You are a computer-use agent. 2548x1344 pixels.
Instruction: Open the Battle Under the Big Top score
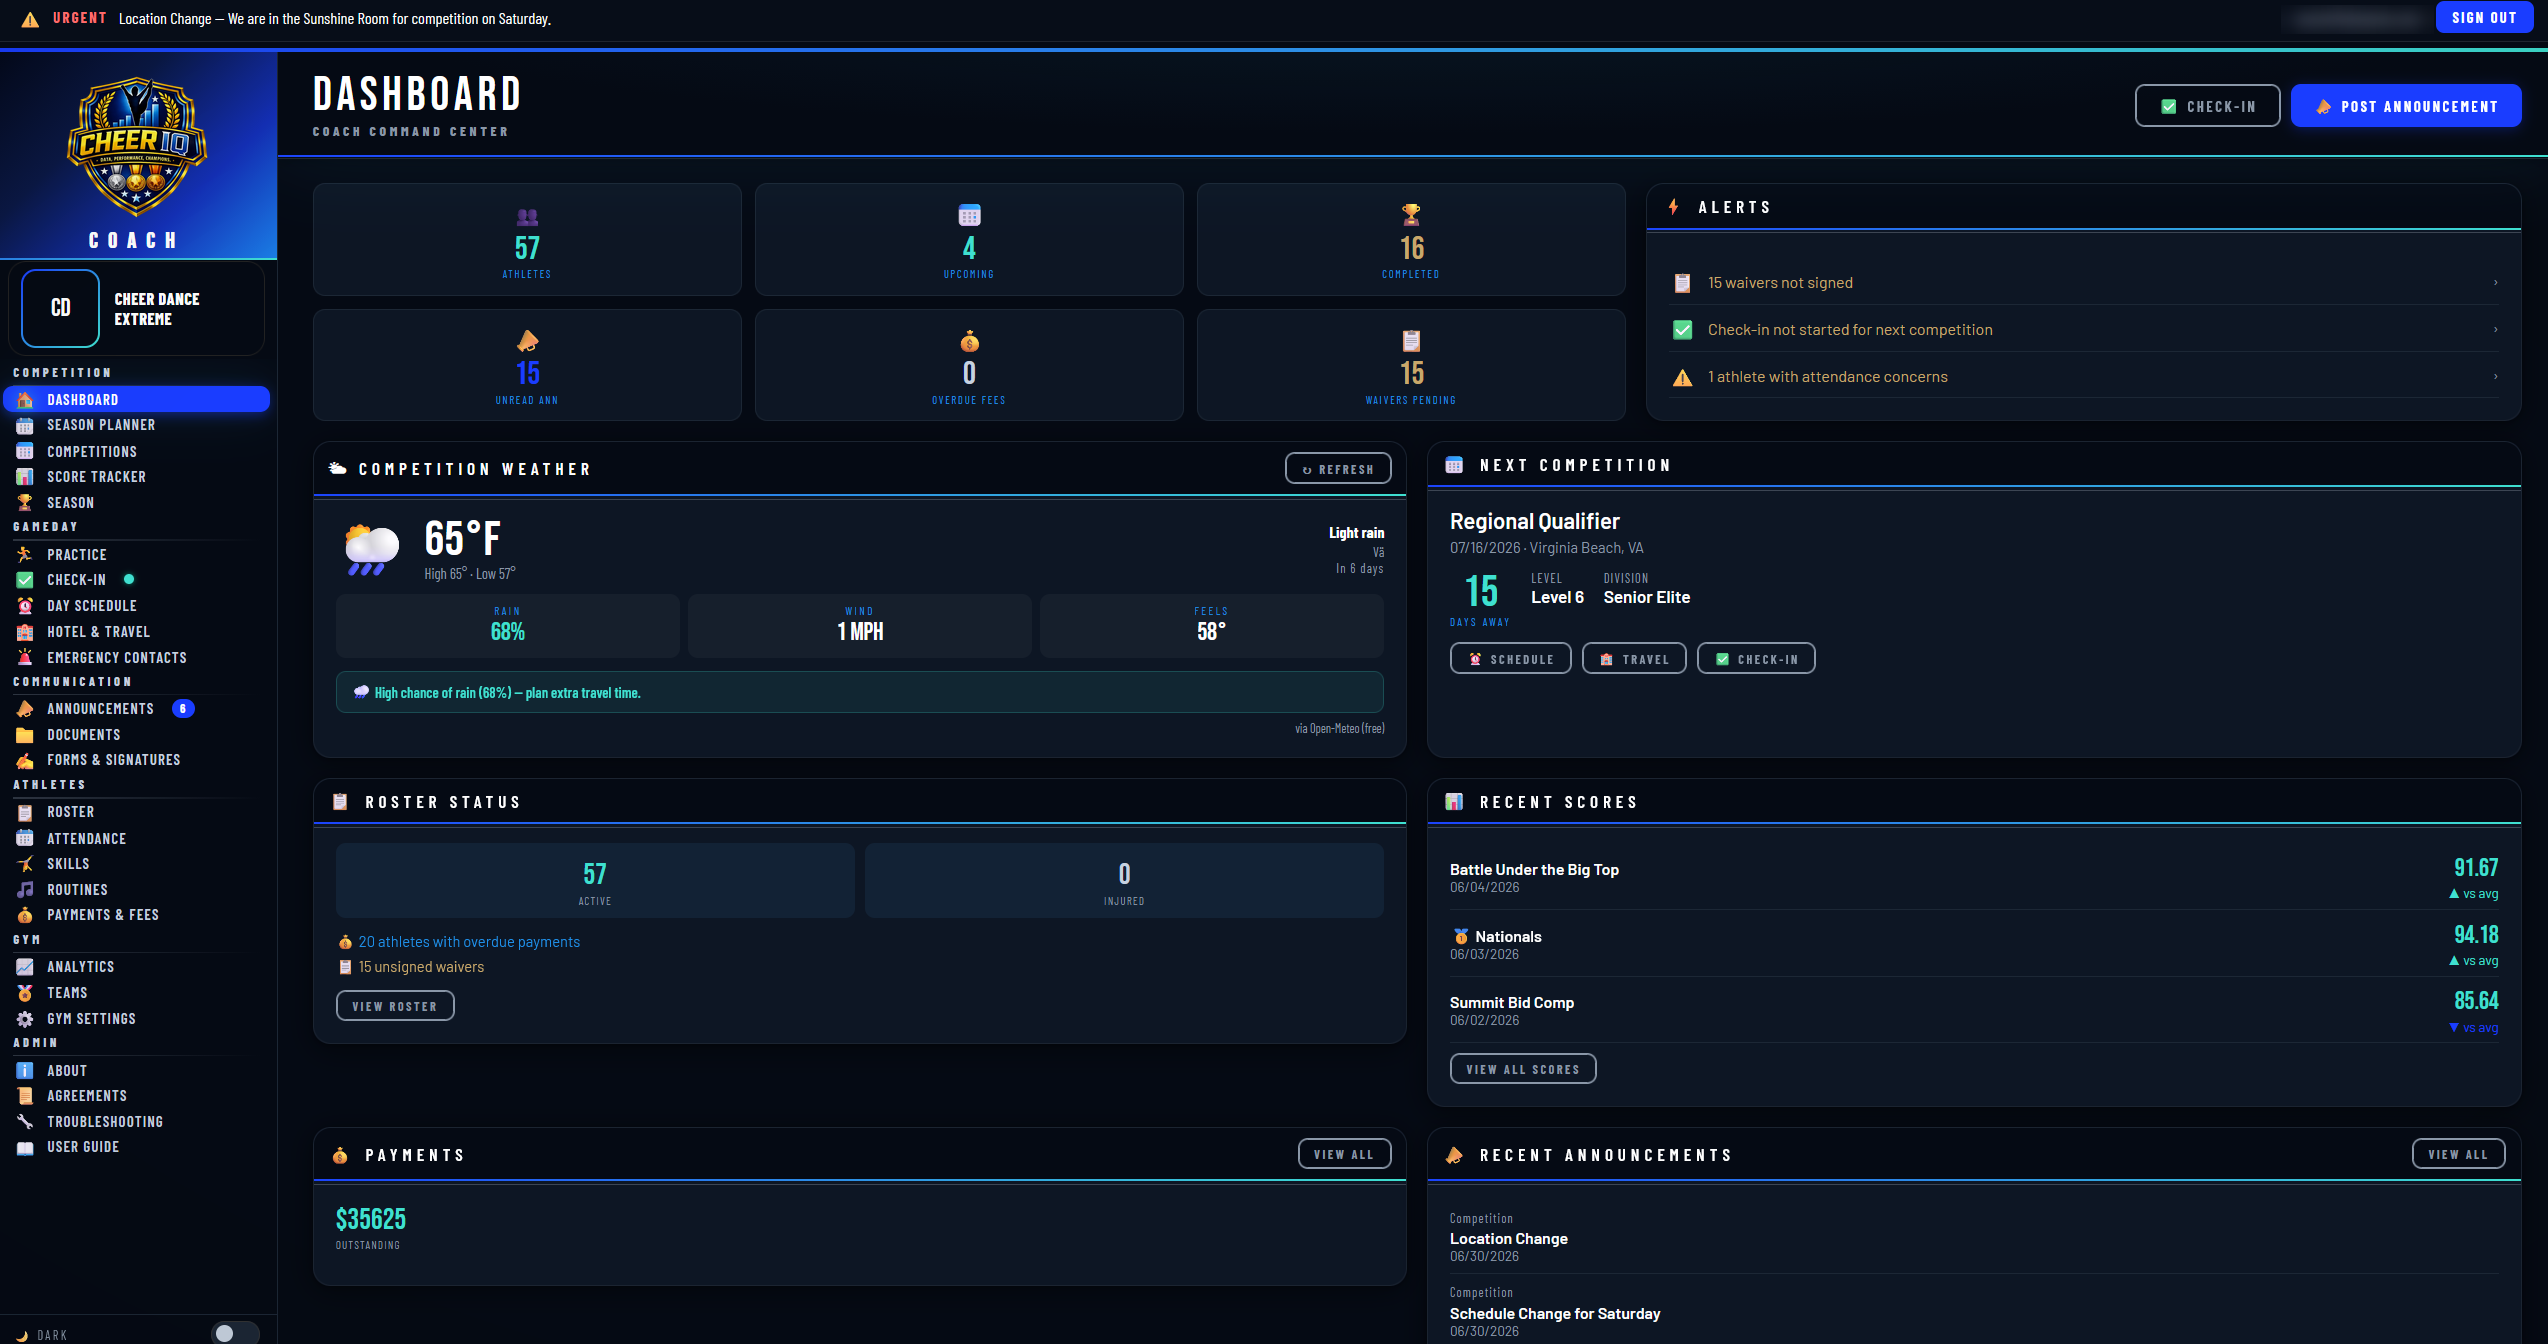click(1974, 878)
